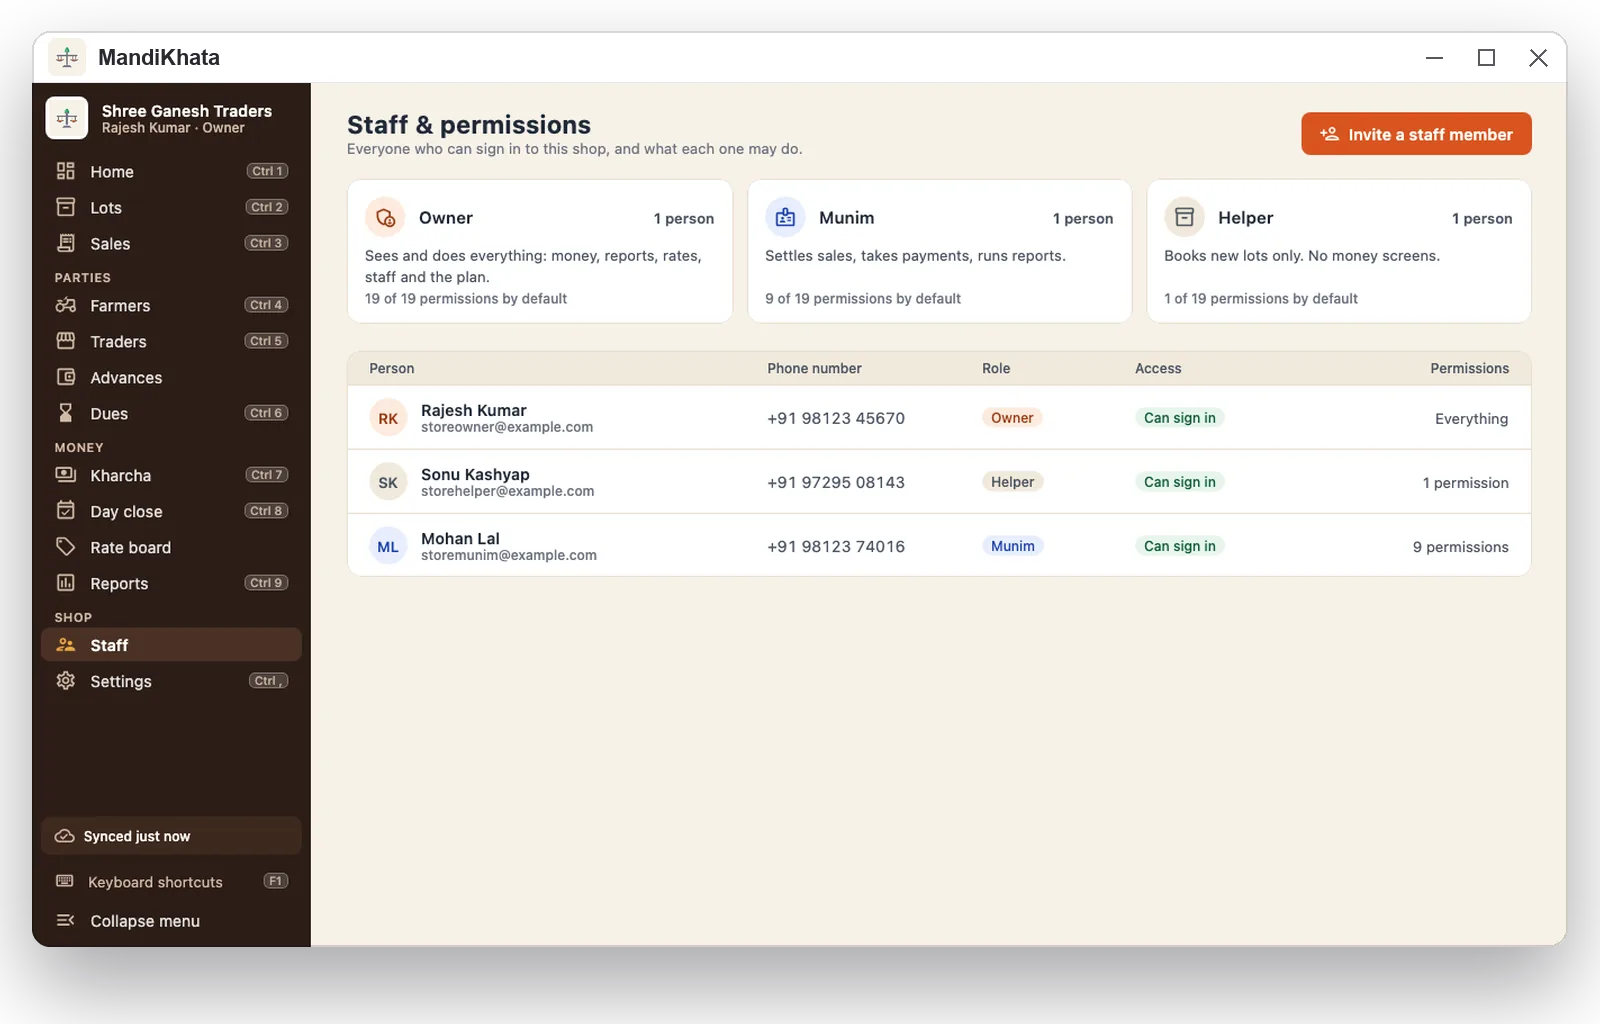Click the RK avatar circle
The image size is (1600, 1024).
coord(388,418)
